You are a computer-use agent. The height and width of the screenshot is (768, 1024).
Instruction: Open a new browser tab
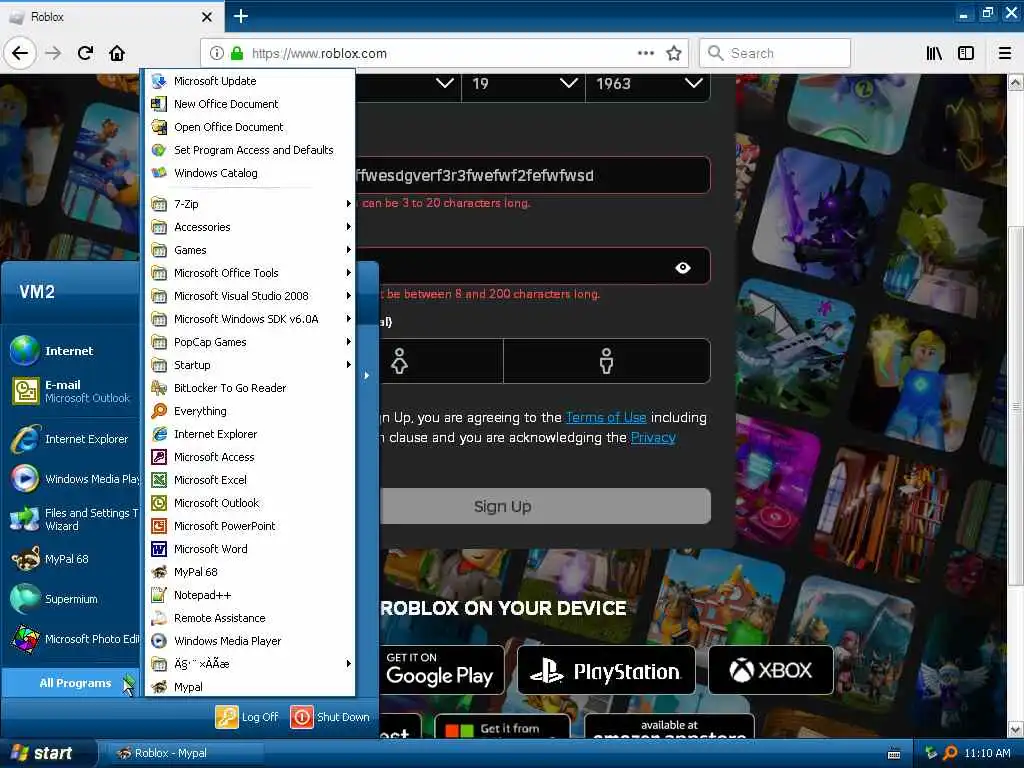click(x=241, y=16)
